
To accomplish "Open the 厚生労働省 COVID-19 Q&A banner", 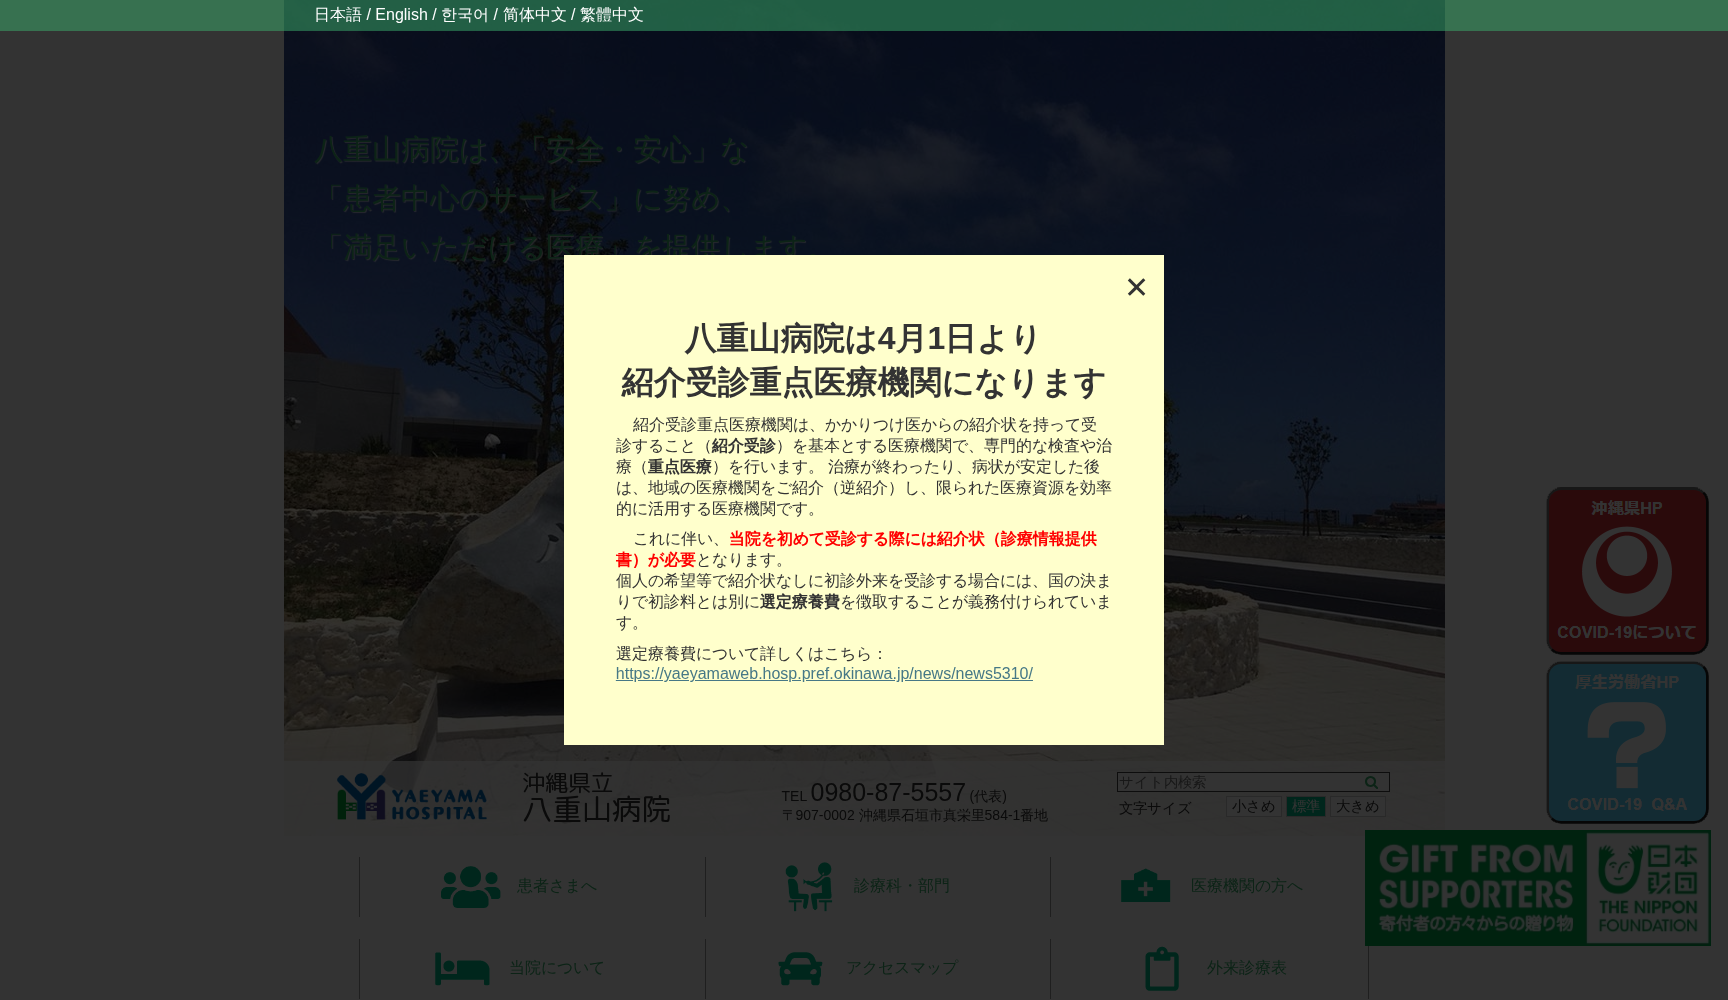I will coord(1627,742).
